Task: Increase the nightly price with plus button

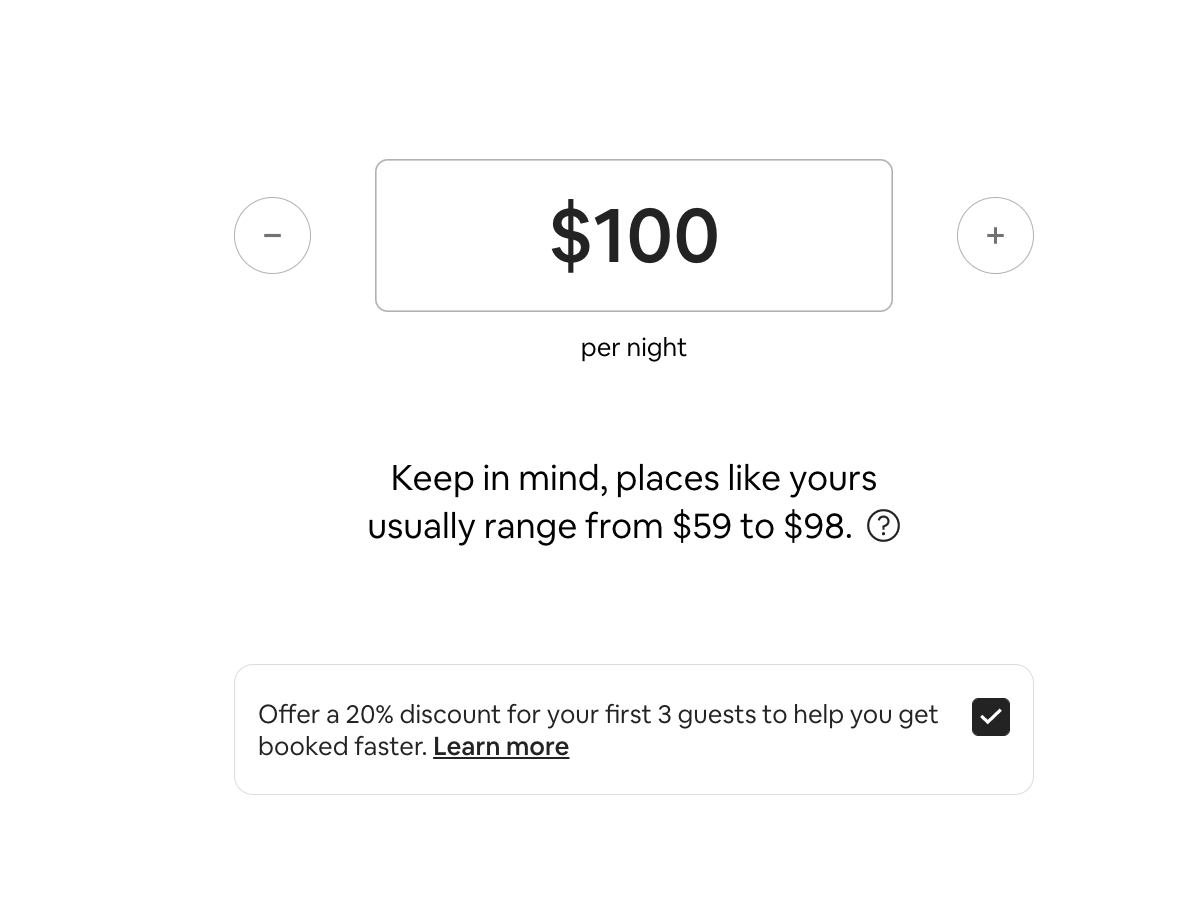Action: tap(995, 236)
